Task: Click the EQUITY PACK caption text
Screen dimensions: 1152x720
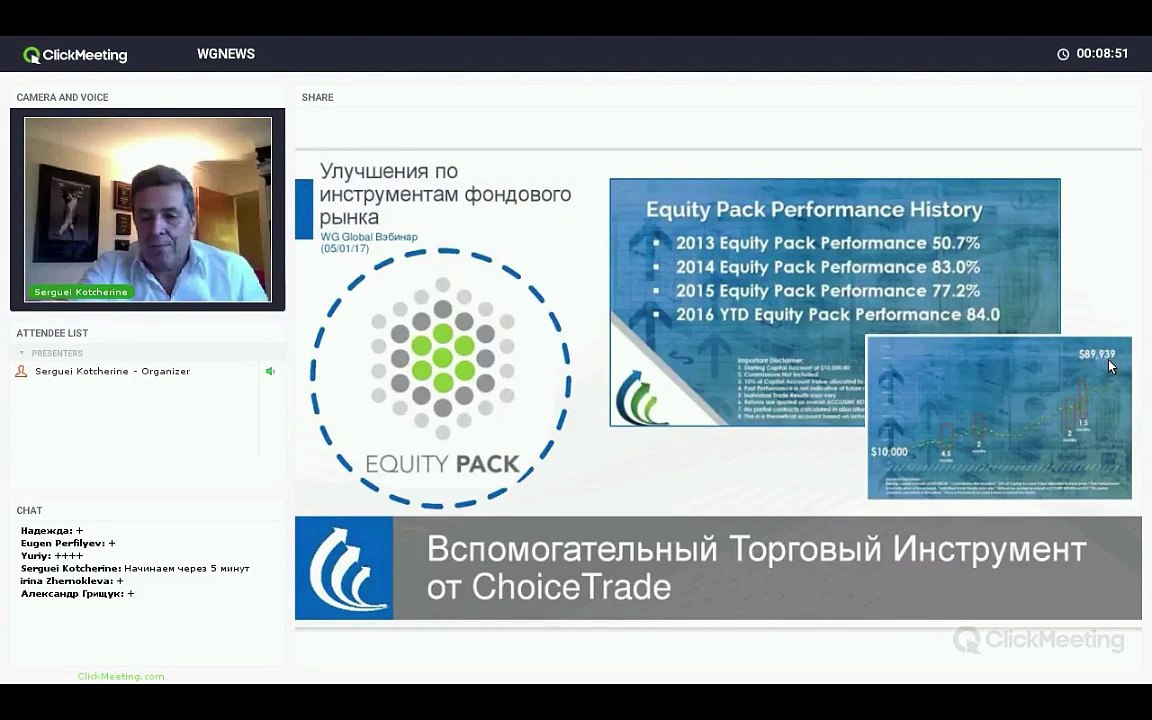Action: 442,464
